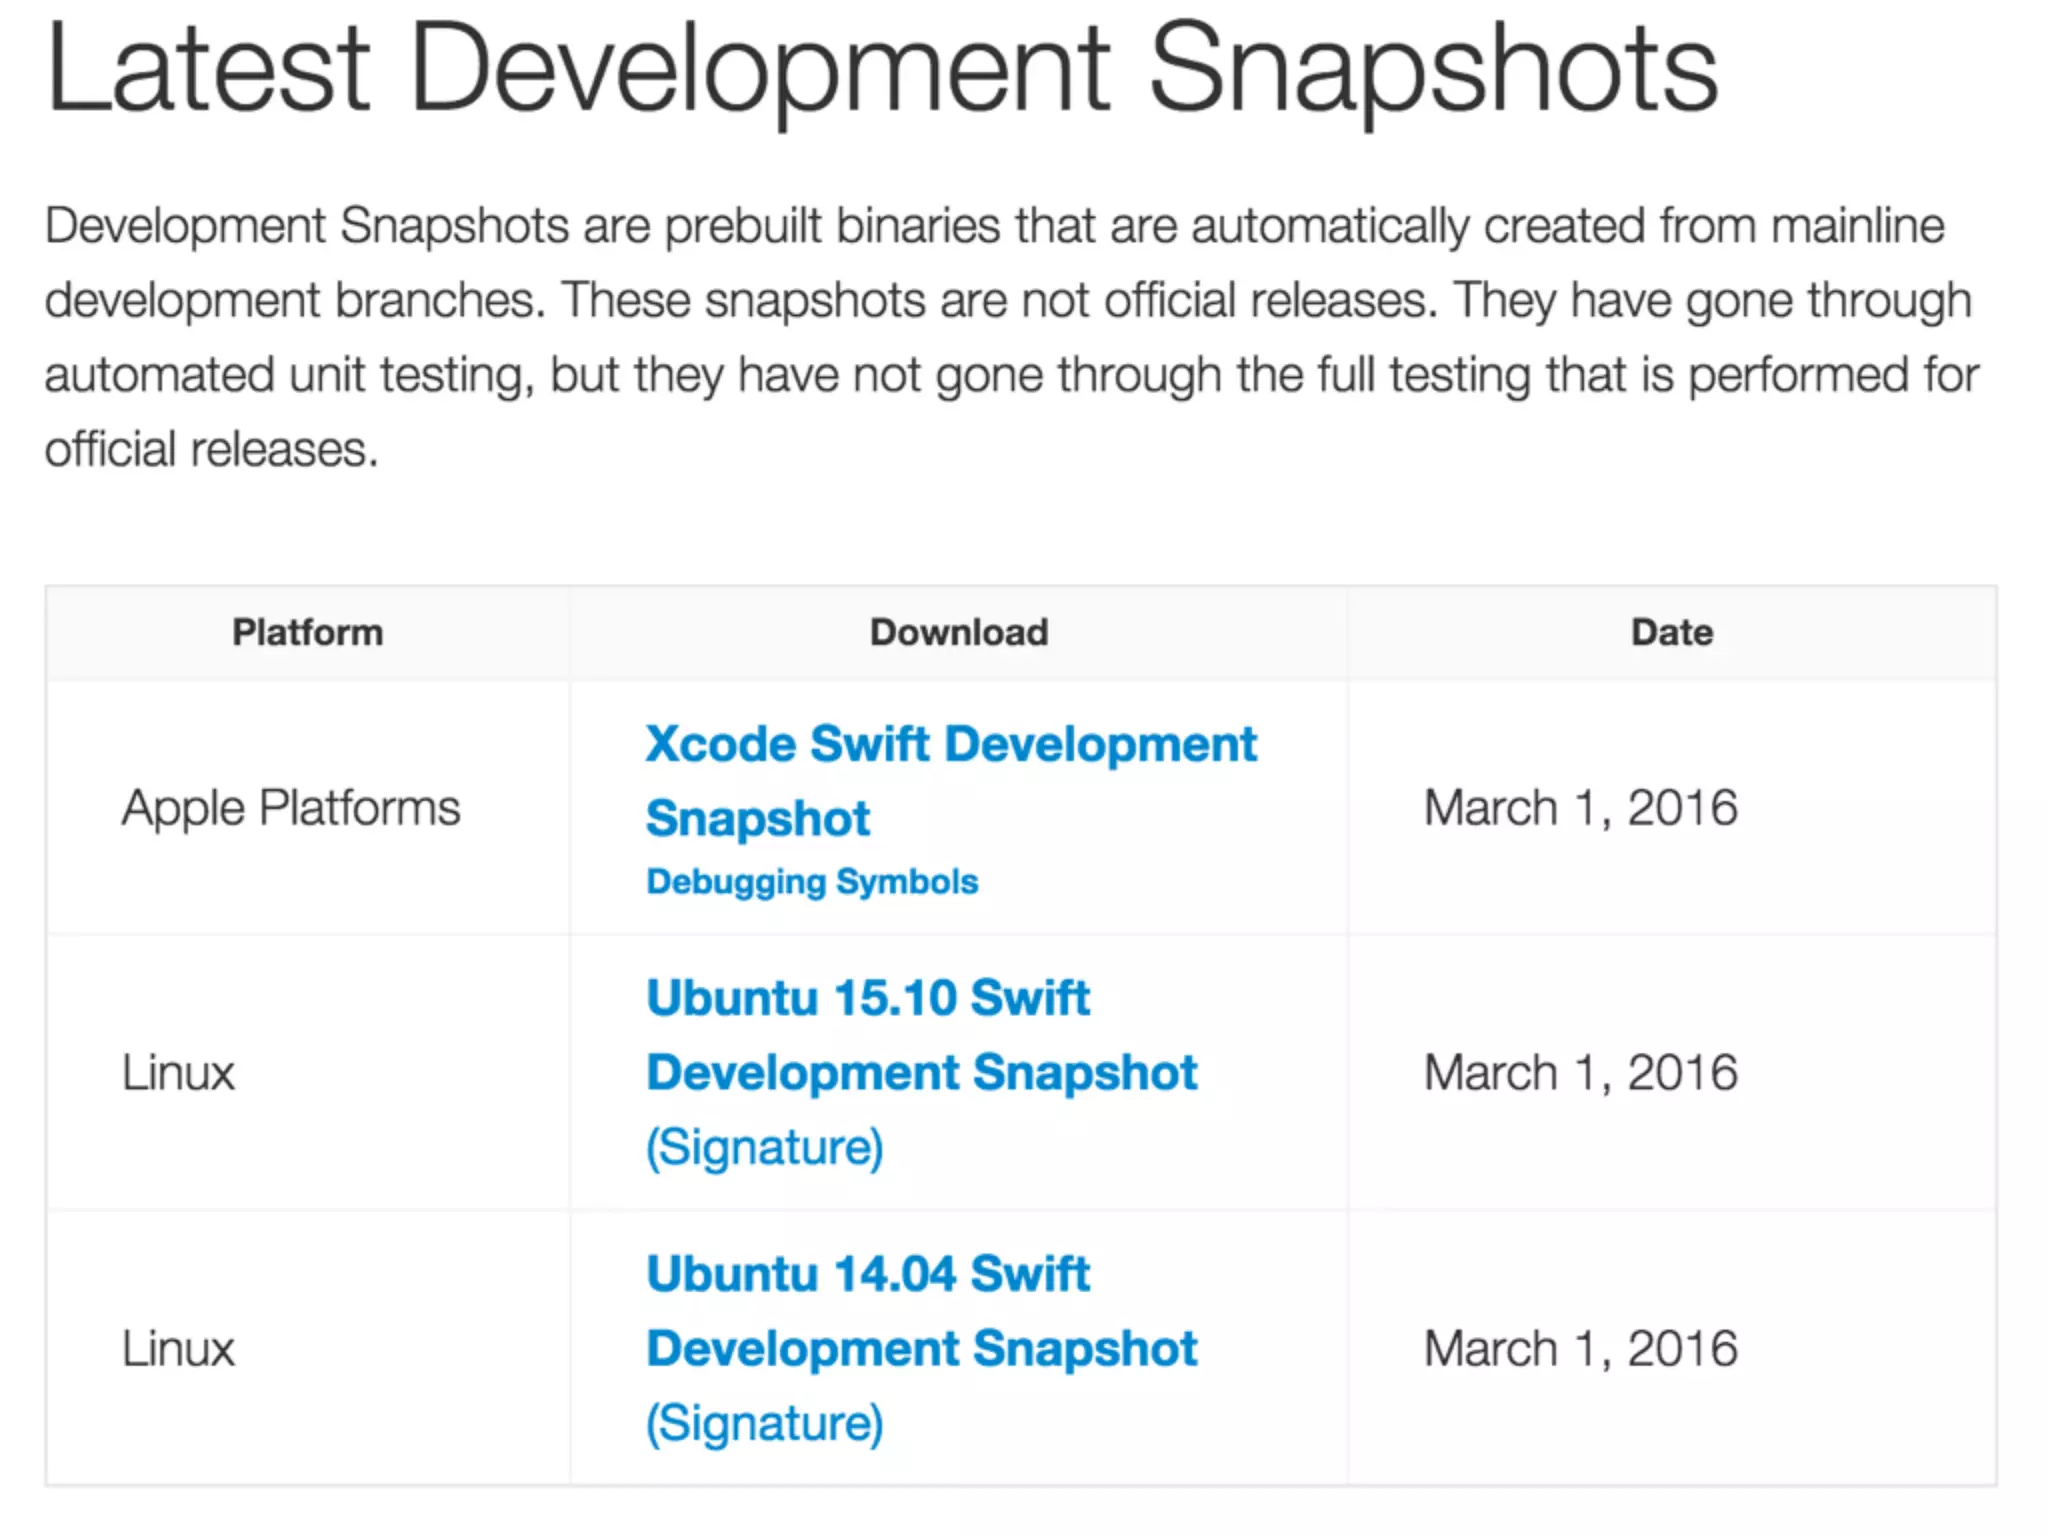Open the Xcode Swift Development Snapshot link
This screenshot has width=2048, height=1536.
tap(950, 745)
